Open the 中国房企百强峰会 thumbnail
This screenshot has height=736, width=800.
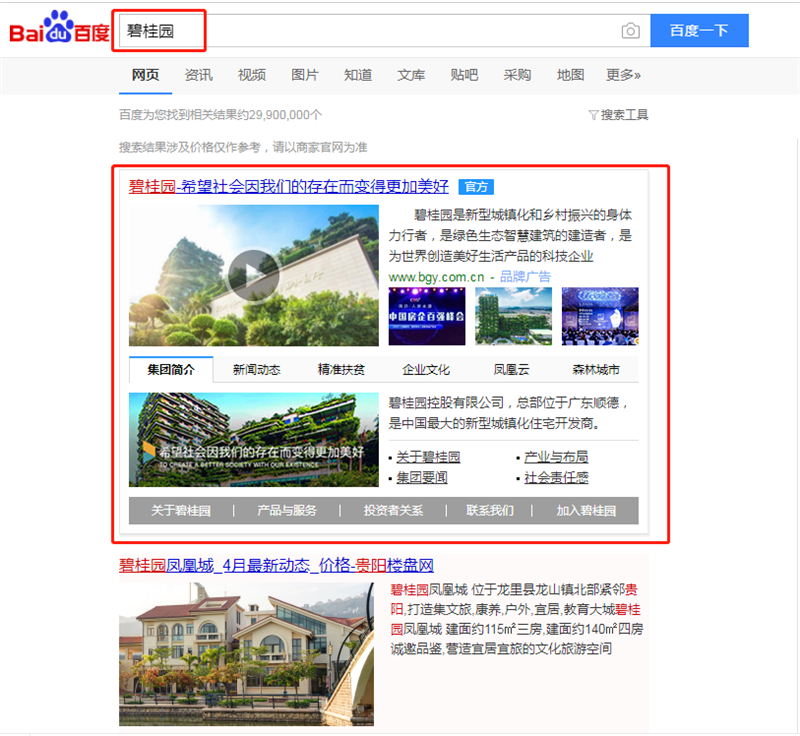click(x=427, y=316)
